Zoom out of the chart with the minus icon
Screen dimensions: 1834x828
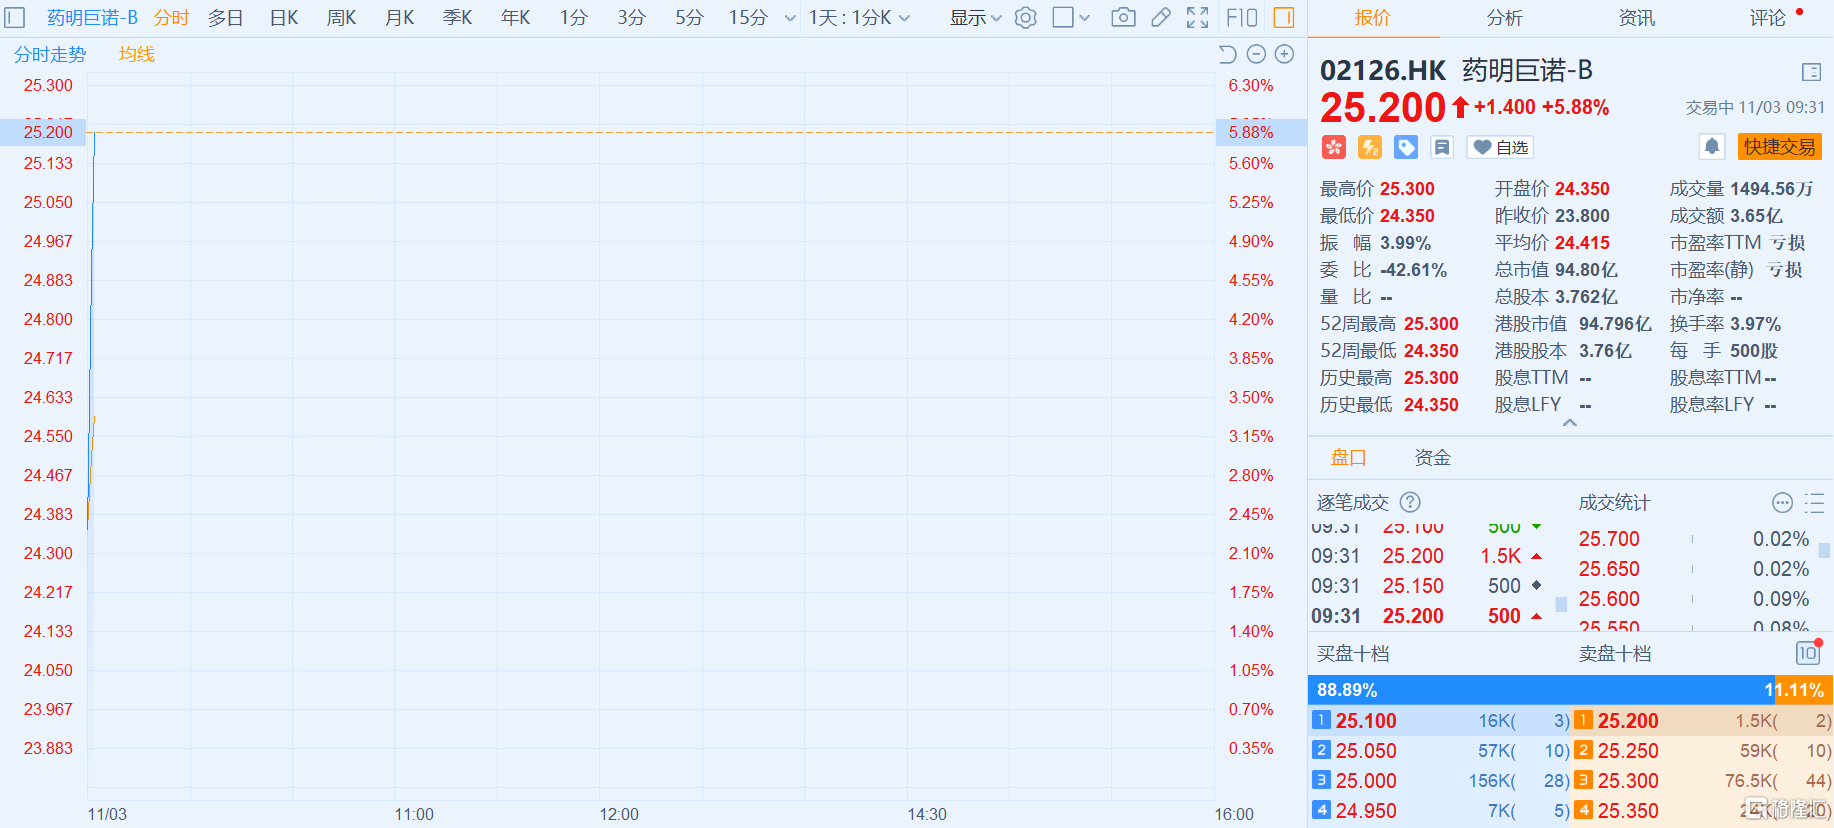click(1257, 55)
